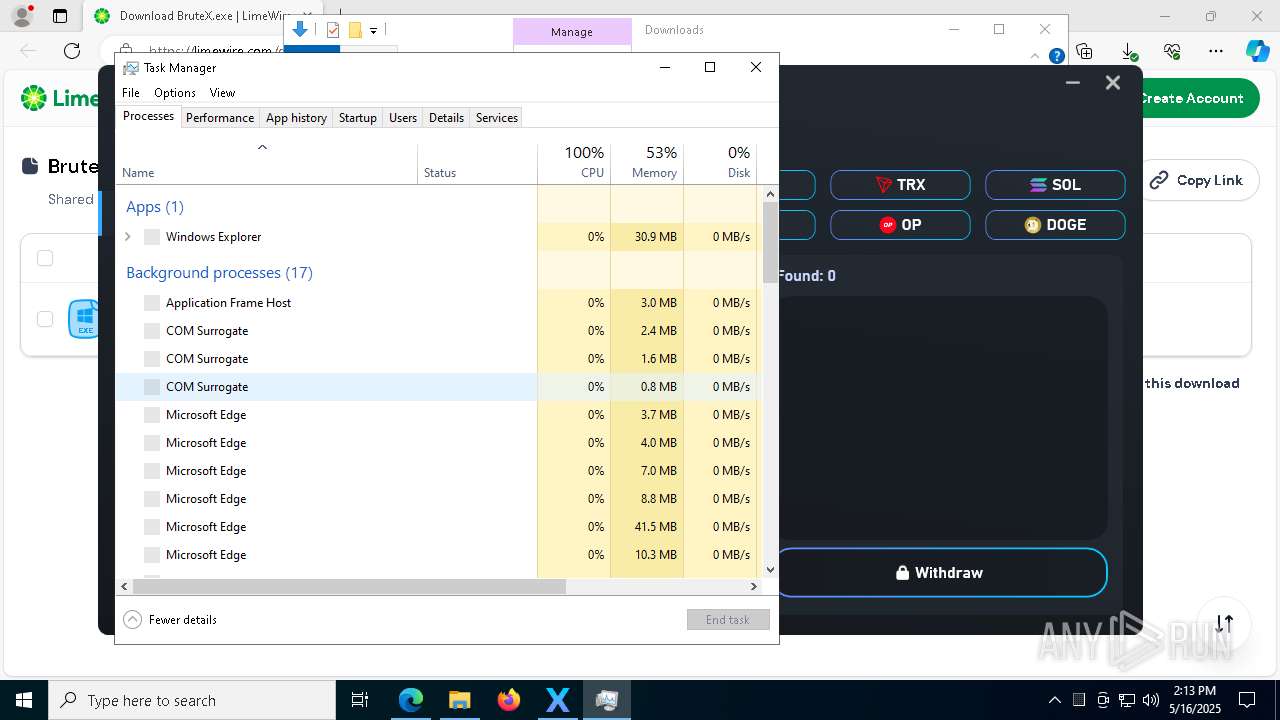Open Edge downloads toolbar icon
The width and height of the screenshot is (1280, 720).
coord(1129,51)
